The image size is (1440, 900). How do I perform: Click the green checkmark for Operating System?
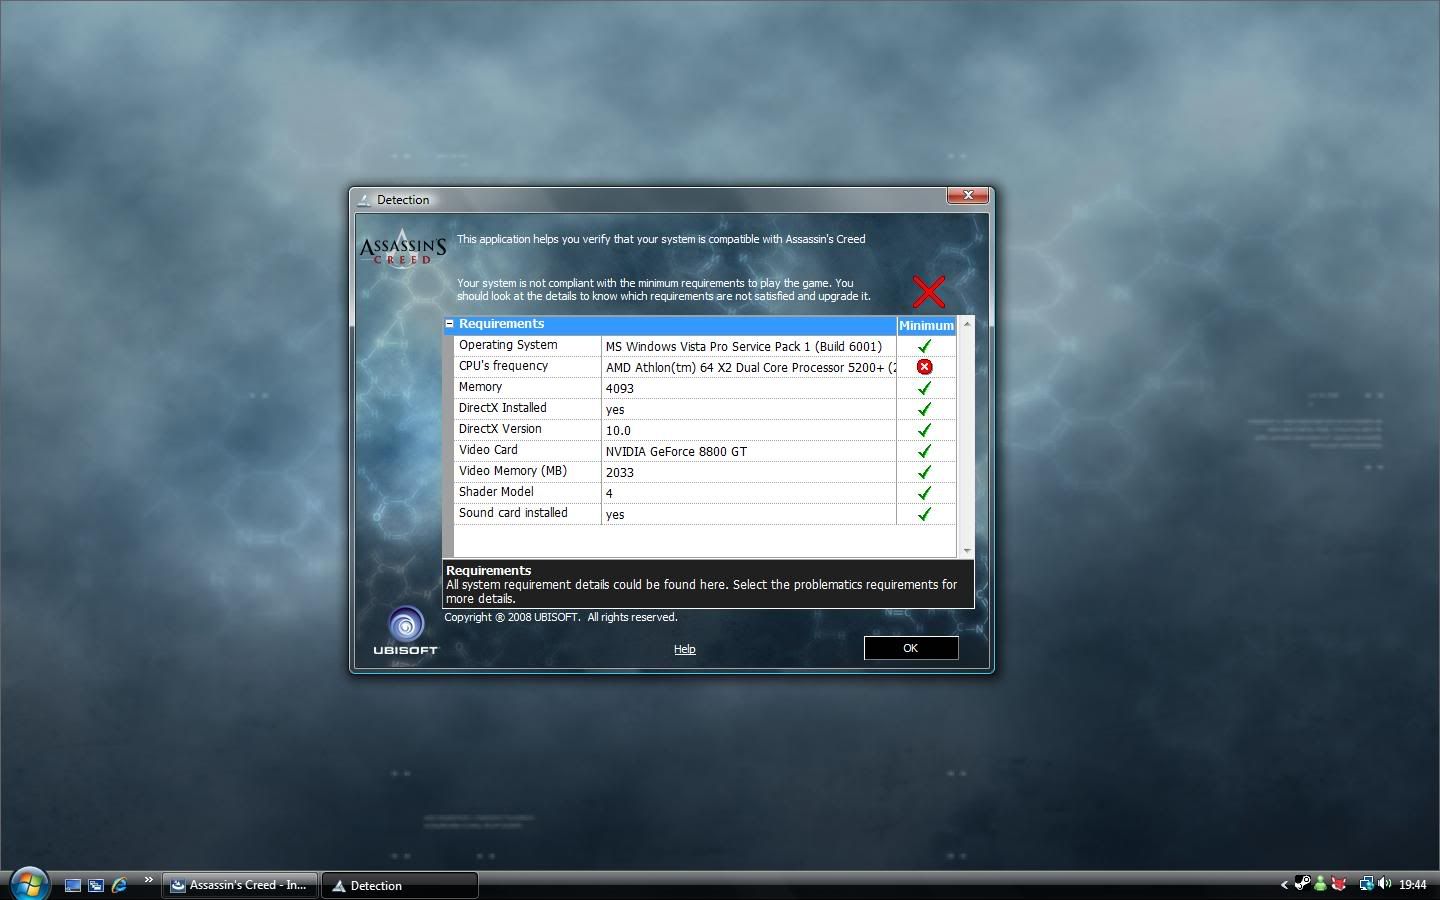tap(924, 346)
